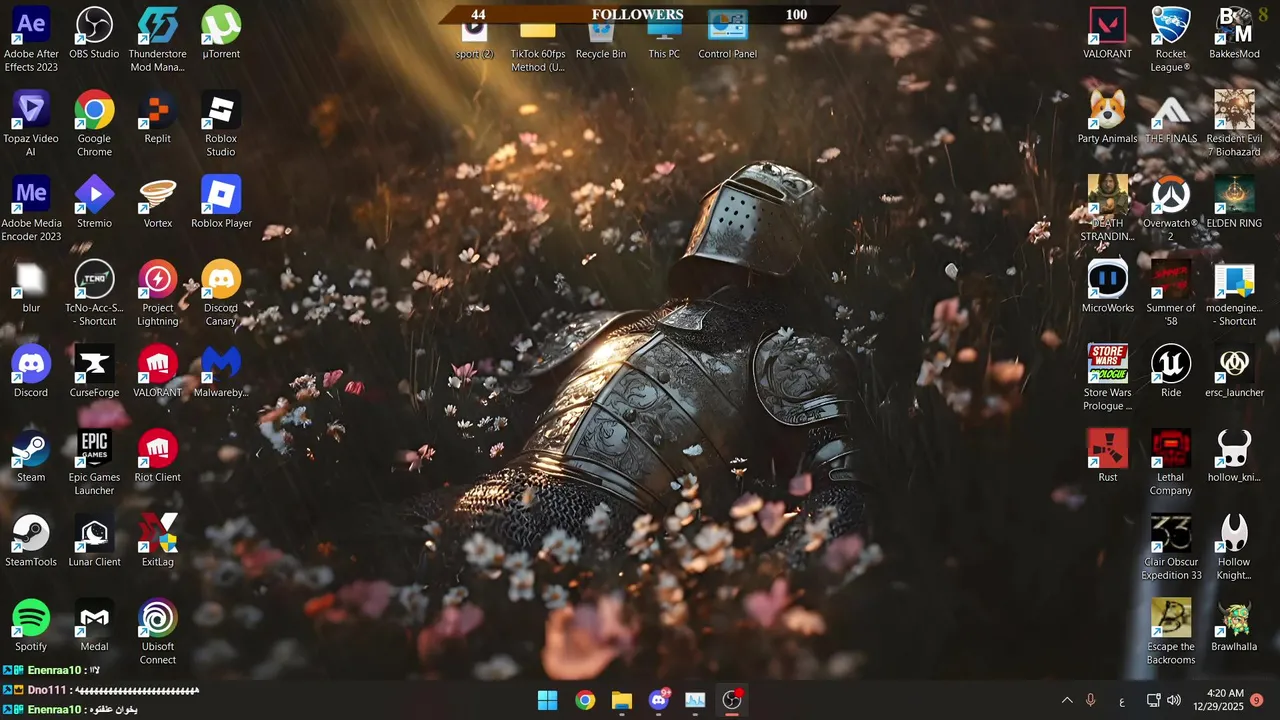Select the ELDEN RING desktop icon

tap(1234, 202)
